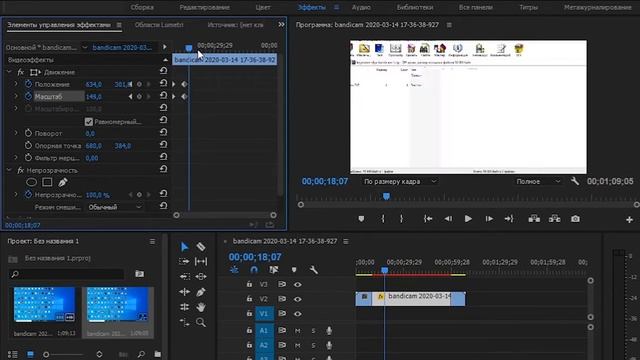Hide track V3 output with eye icon
The image size is (640, 360).
(x=298, y=284)
